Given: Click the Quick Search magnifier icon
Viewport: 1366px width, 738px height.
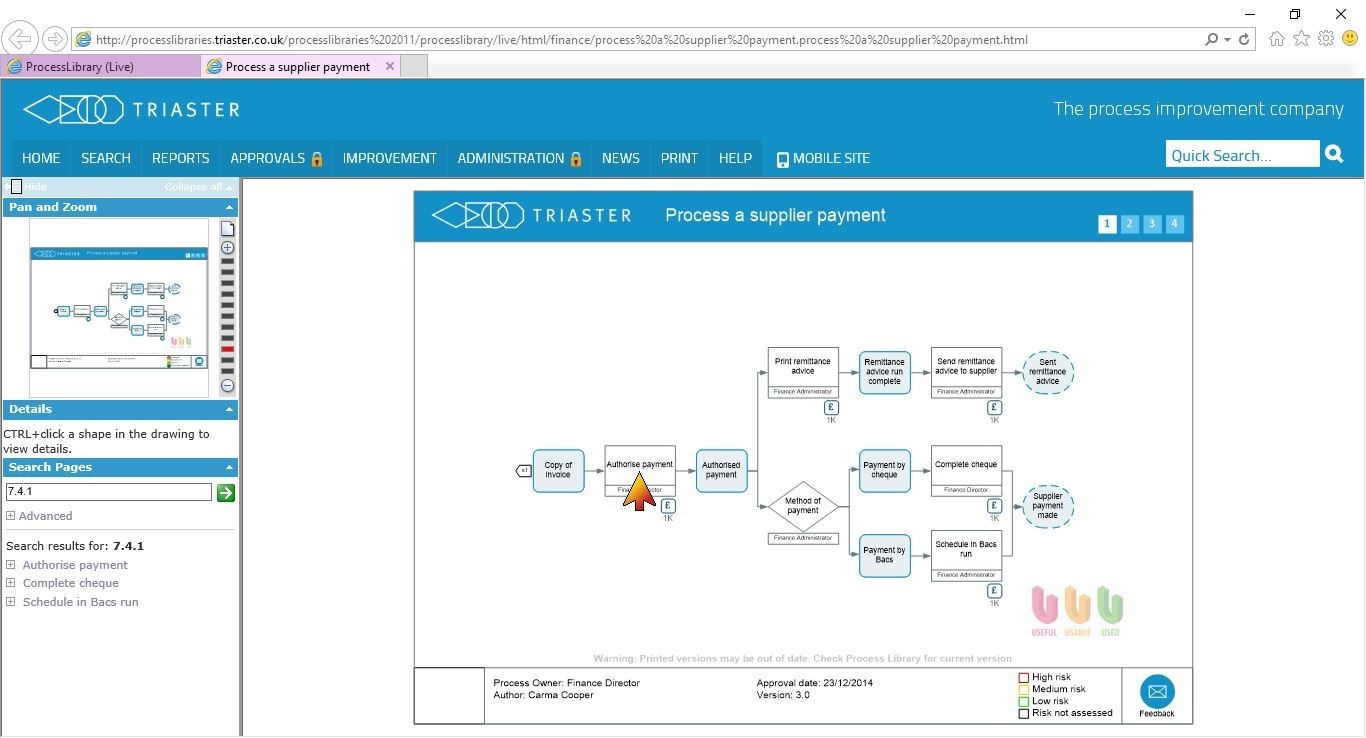Looking at the screenshot, I should click(1334, 154).
